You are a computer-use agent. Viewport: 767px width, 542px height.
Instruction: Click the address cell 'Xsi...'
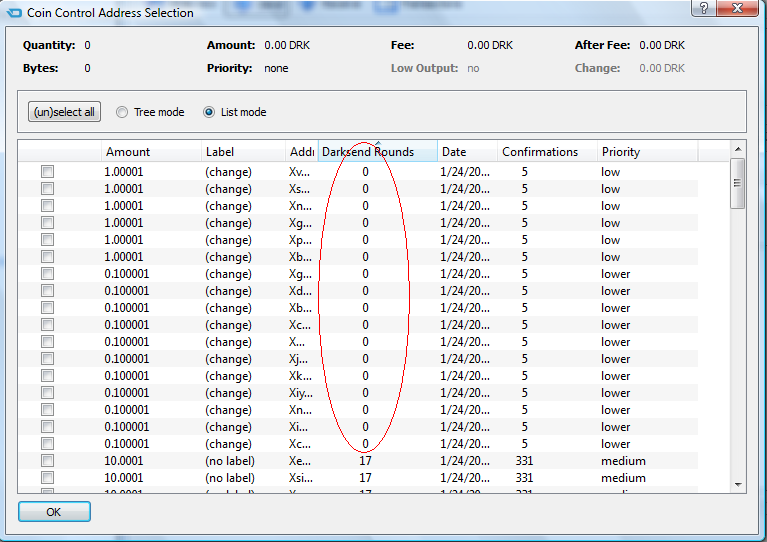point(301,478)
